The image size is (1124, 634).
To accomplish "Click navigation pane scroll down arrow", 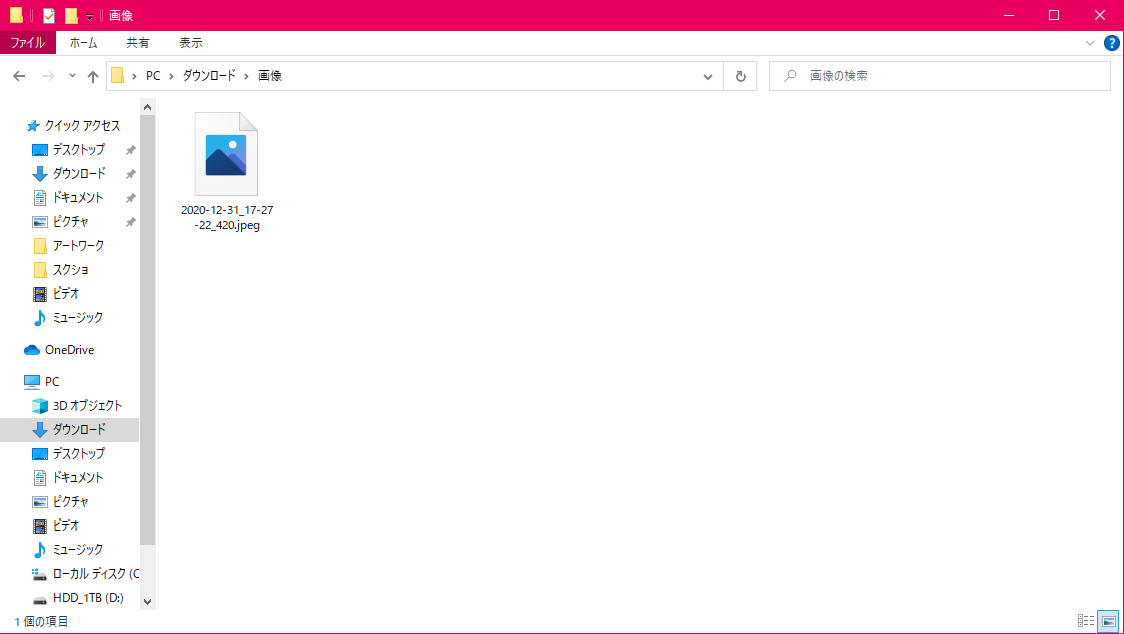I will [x=148, y=602].
